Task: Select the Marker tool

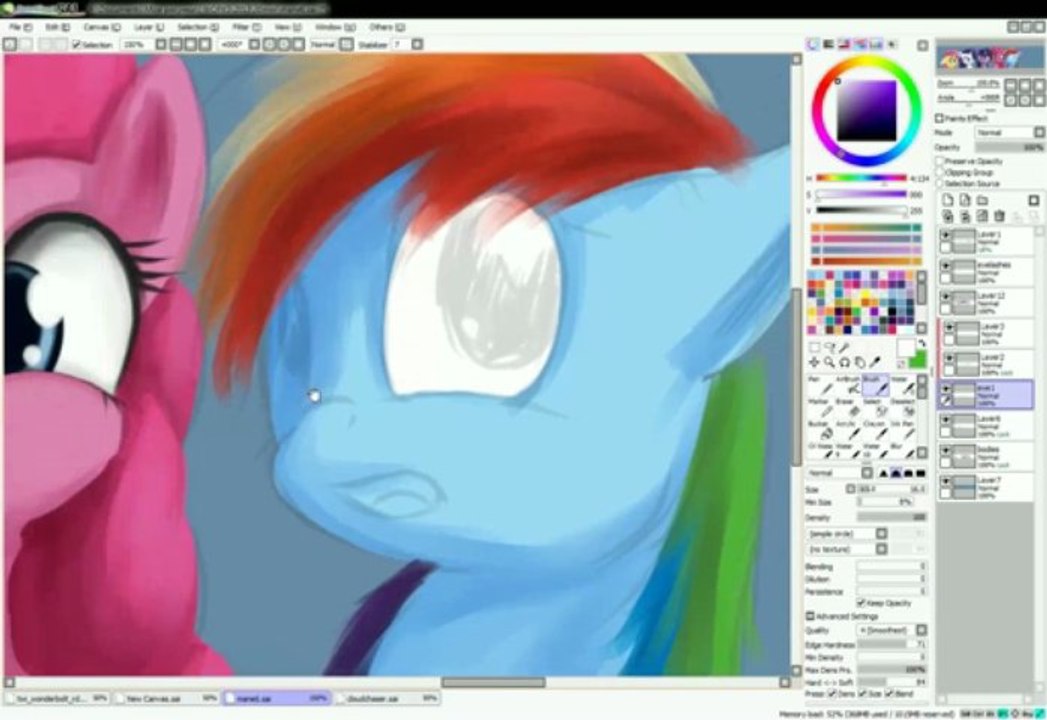Action: pos(820,408)
